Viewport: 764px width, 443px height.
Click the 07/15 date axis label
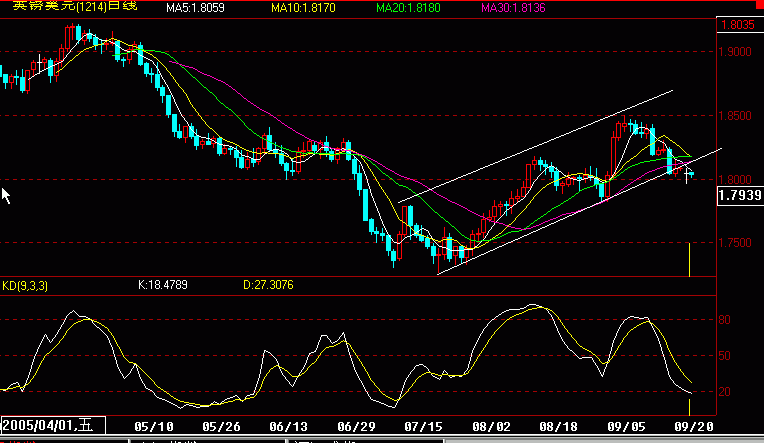tap(423, 427)
